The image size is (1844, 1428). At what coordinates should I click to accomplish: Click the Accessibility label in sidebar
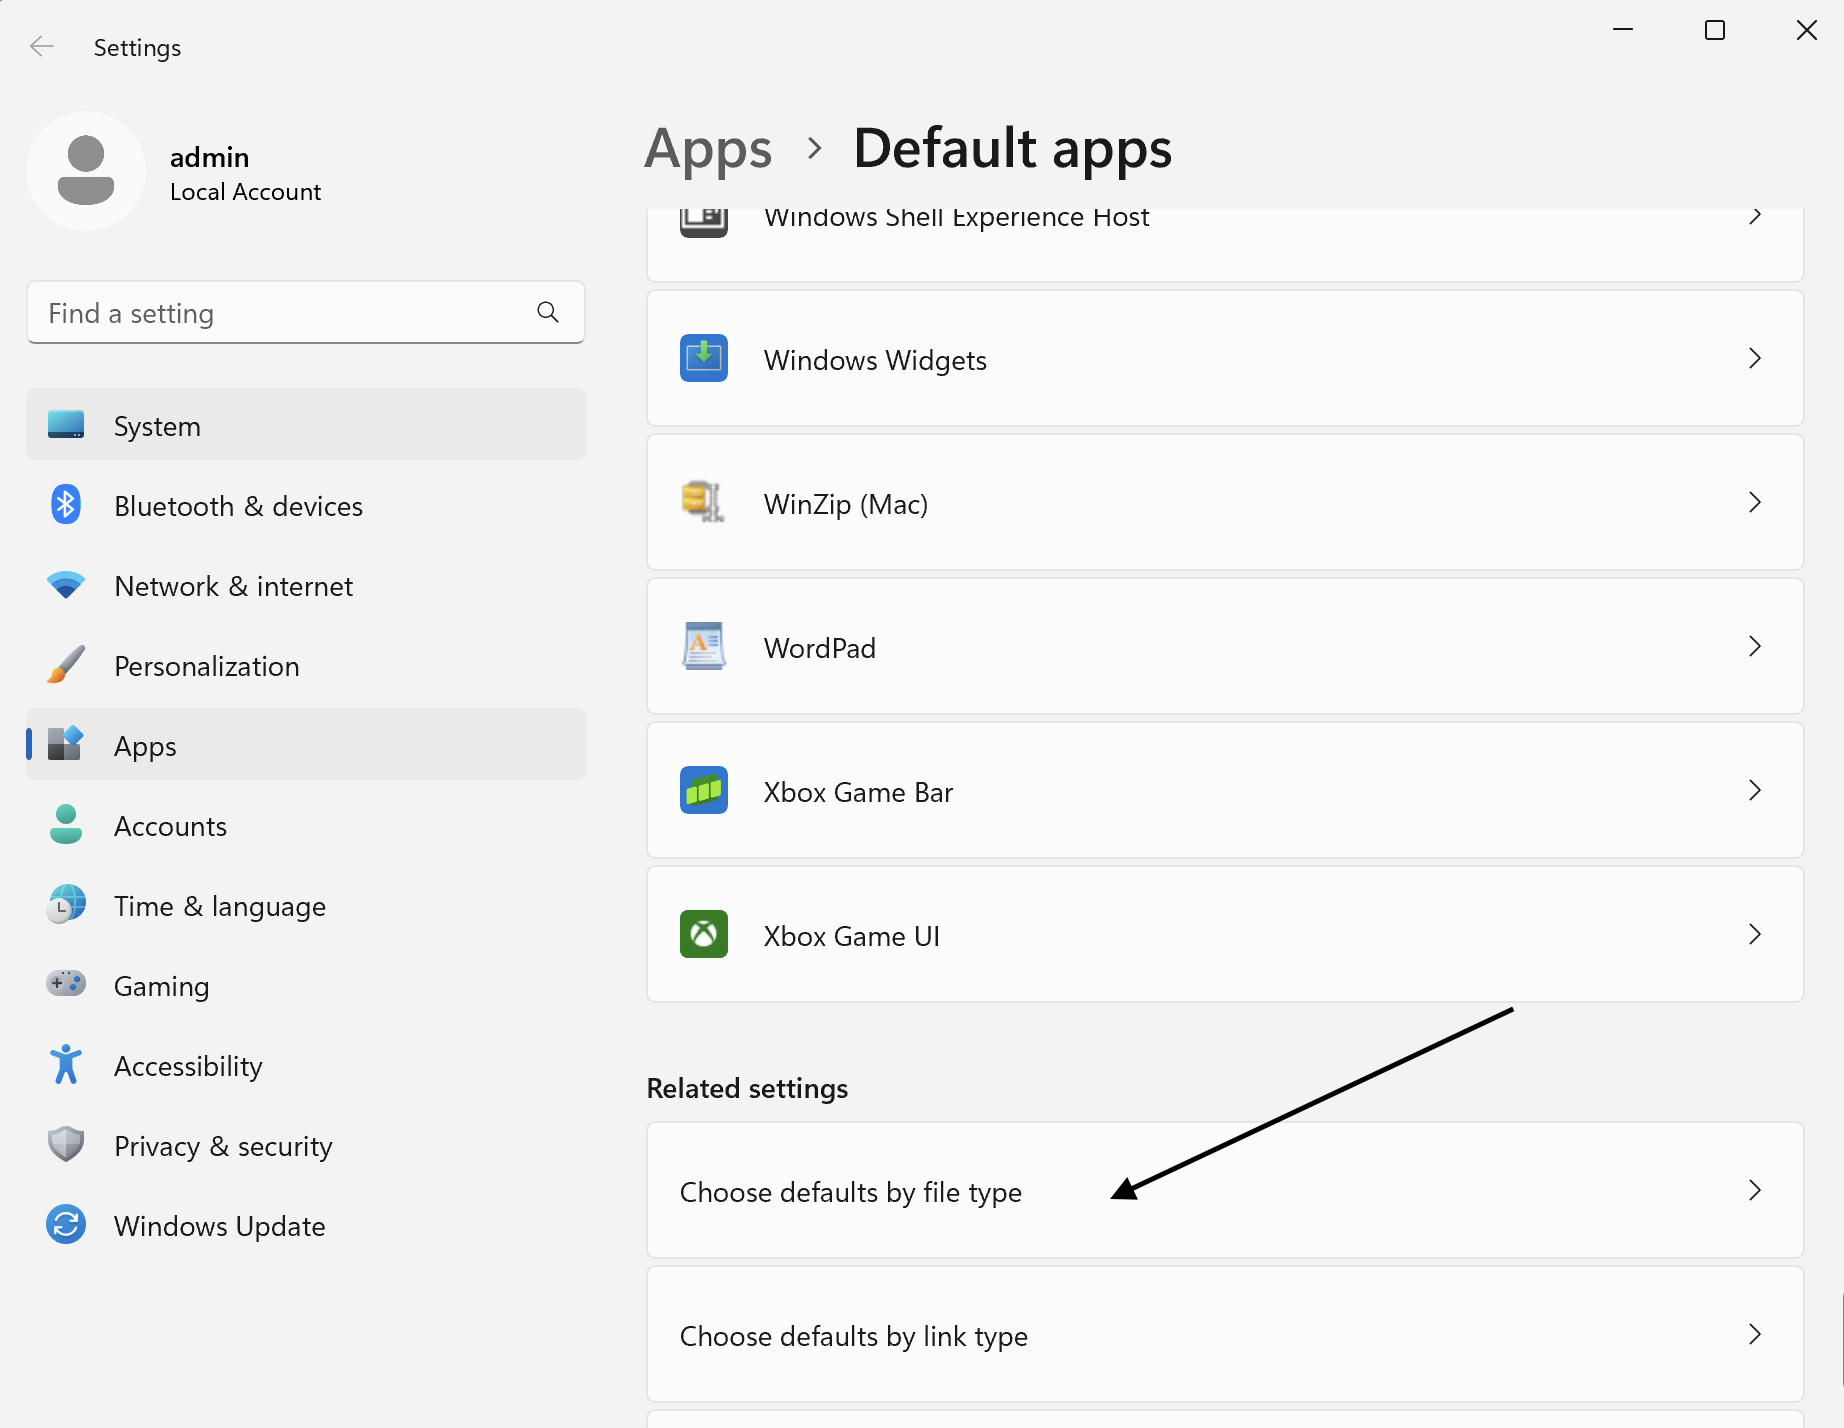tap(188, 1066)
